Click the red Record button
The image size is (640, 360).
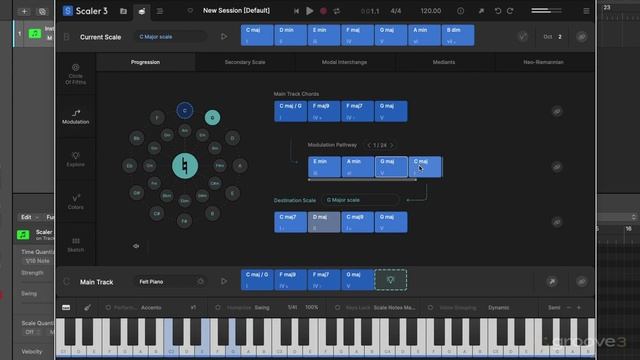(323, 11)
